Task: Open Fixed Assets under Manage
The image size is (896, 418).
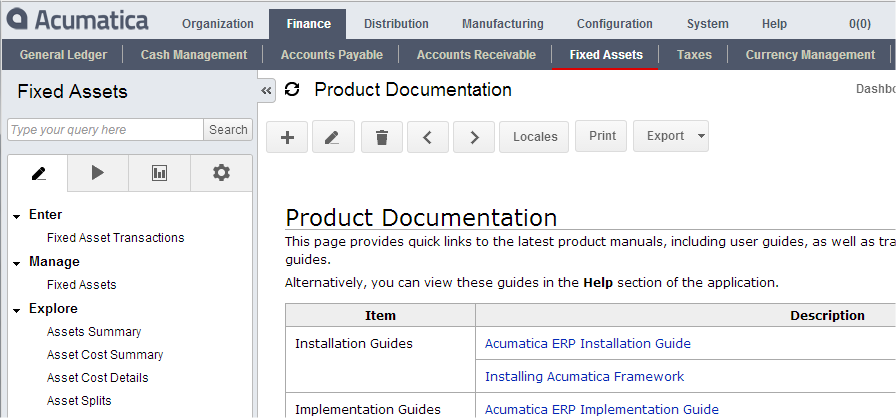Action: coord(82,284)
